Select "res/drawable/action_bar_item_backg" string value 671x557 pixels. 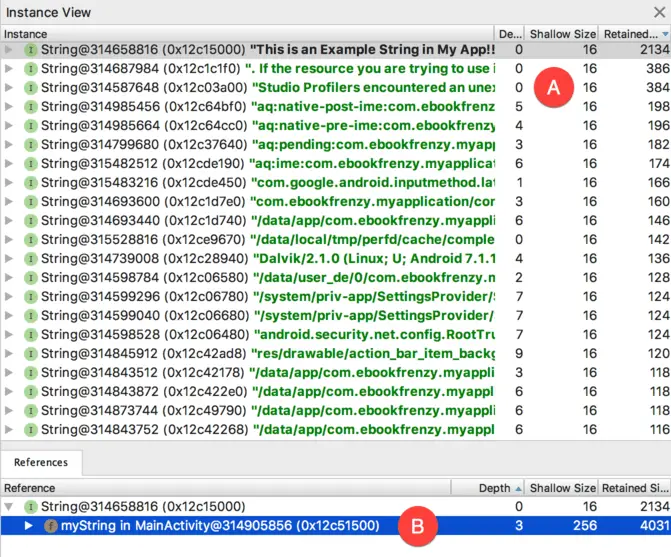coord(373,354)
